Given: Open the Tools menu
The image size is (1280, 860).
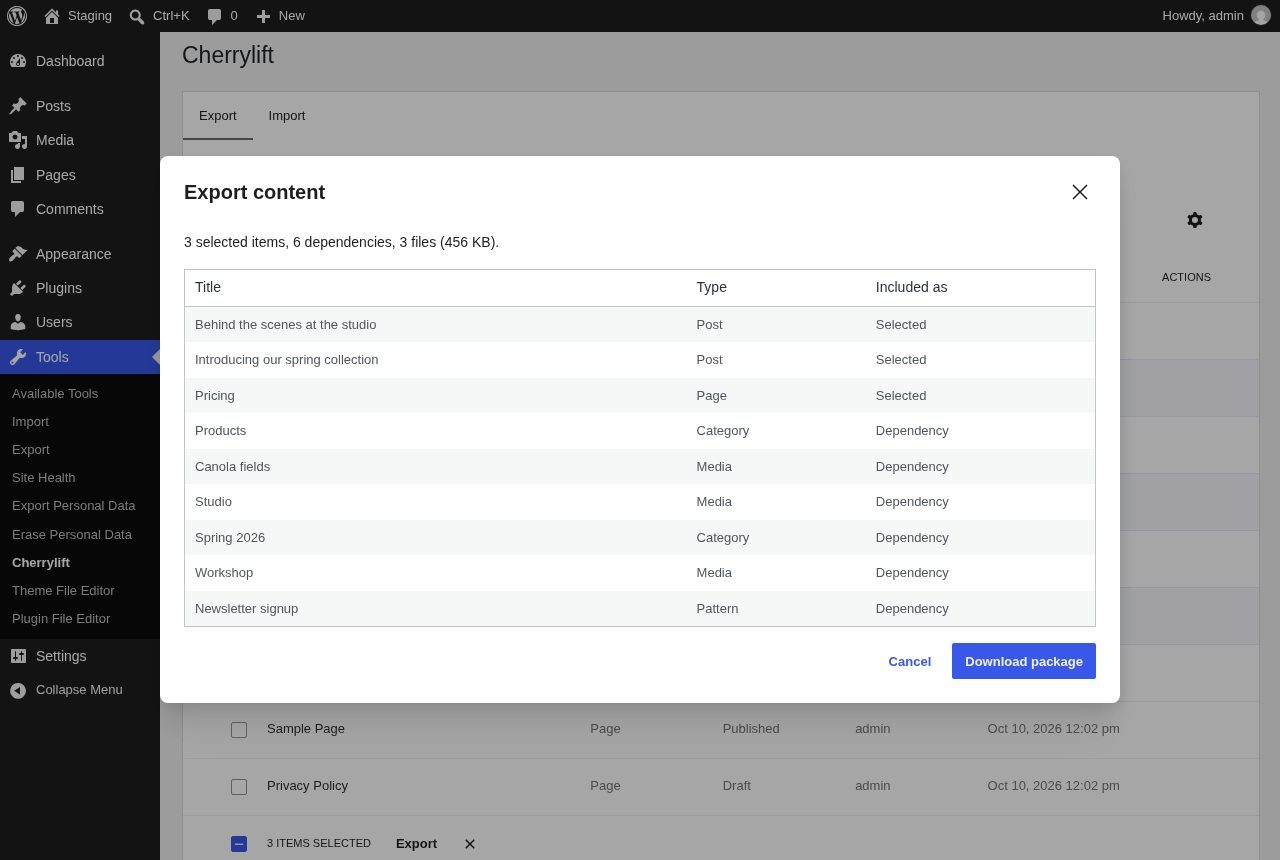Looking at the screenshot, I should tap(80, 357).
